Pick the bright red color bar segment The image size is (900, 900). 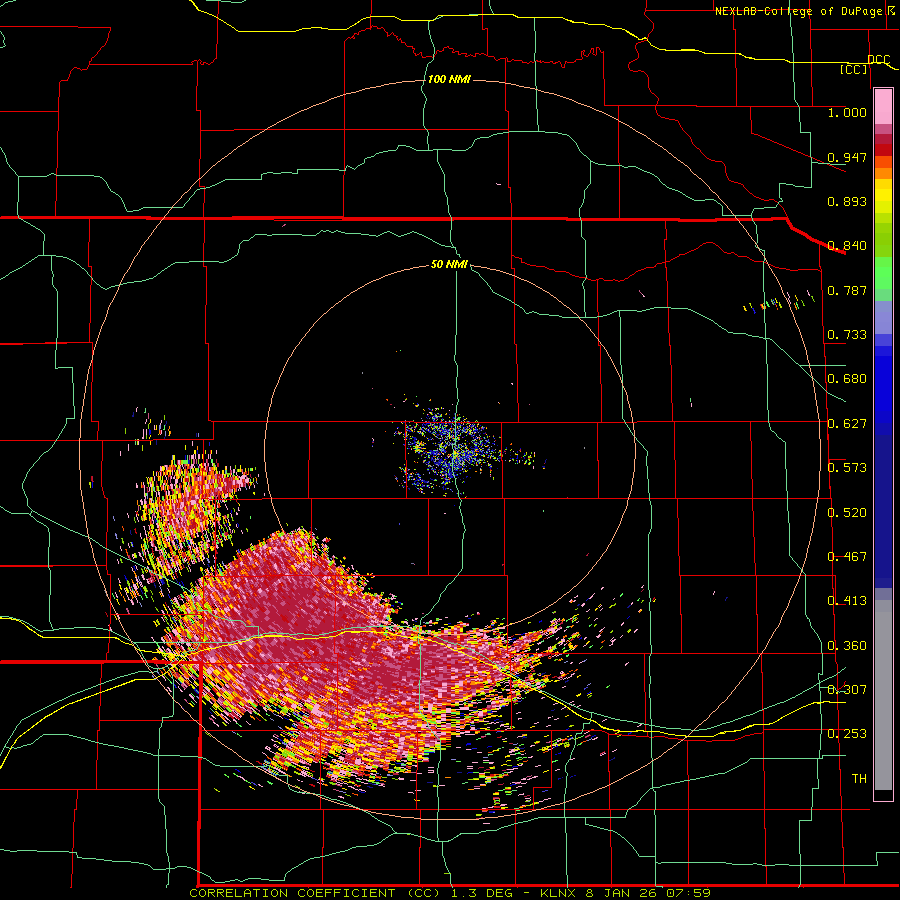pyautogui.click(x=883, y=150)
